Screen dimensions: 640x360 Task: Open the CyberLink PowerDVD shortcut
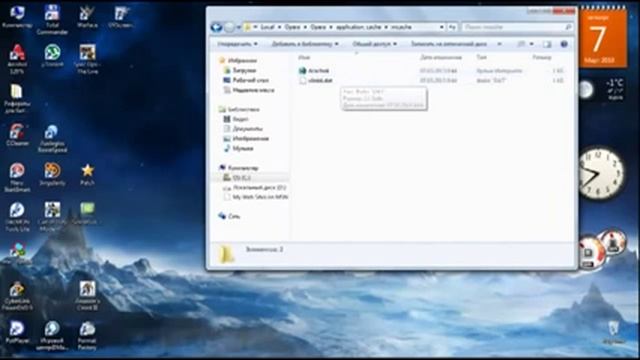click(x=17, y=296)
